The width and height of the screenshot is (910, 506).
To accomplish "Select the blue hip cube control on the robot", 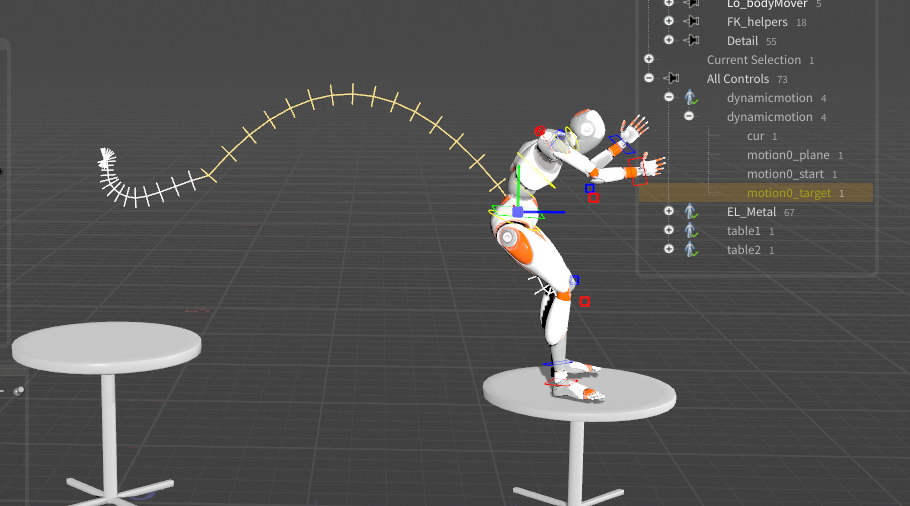I will [x=518, y=212].
